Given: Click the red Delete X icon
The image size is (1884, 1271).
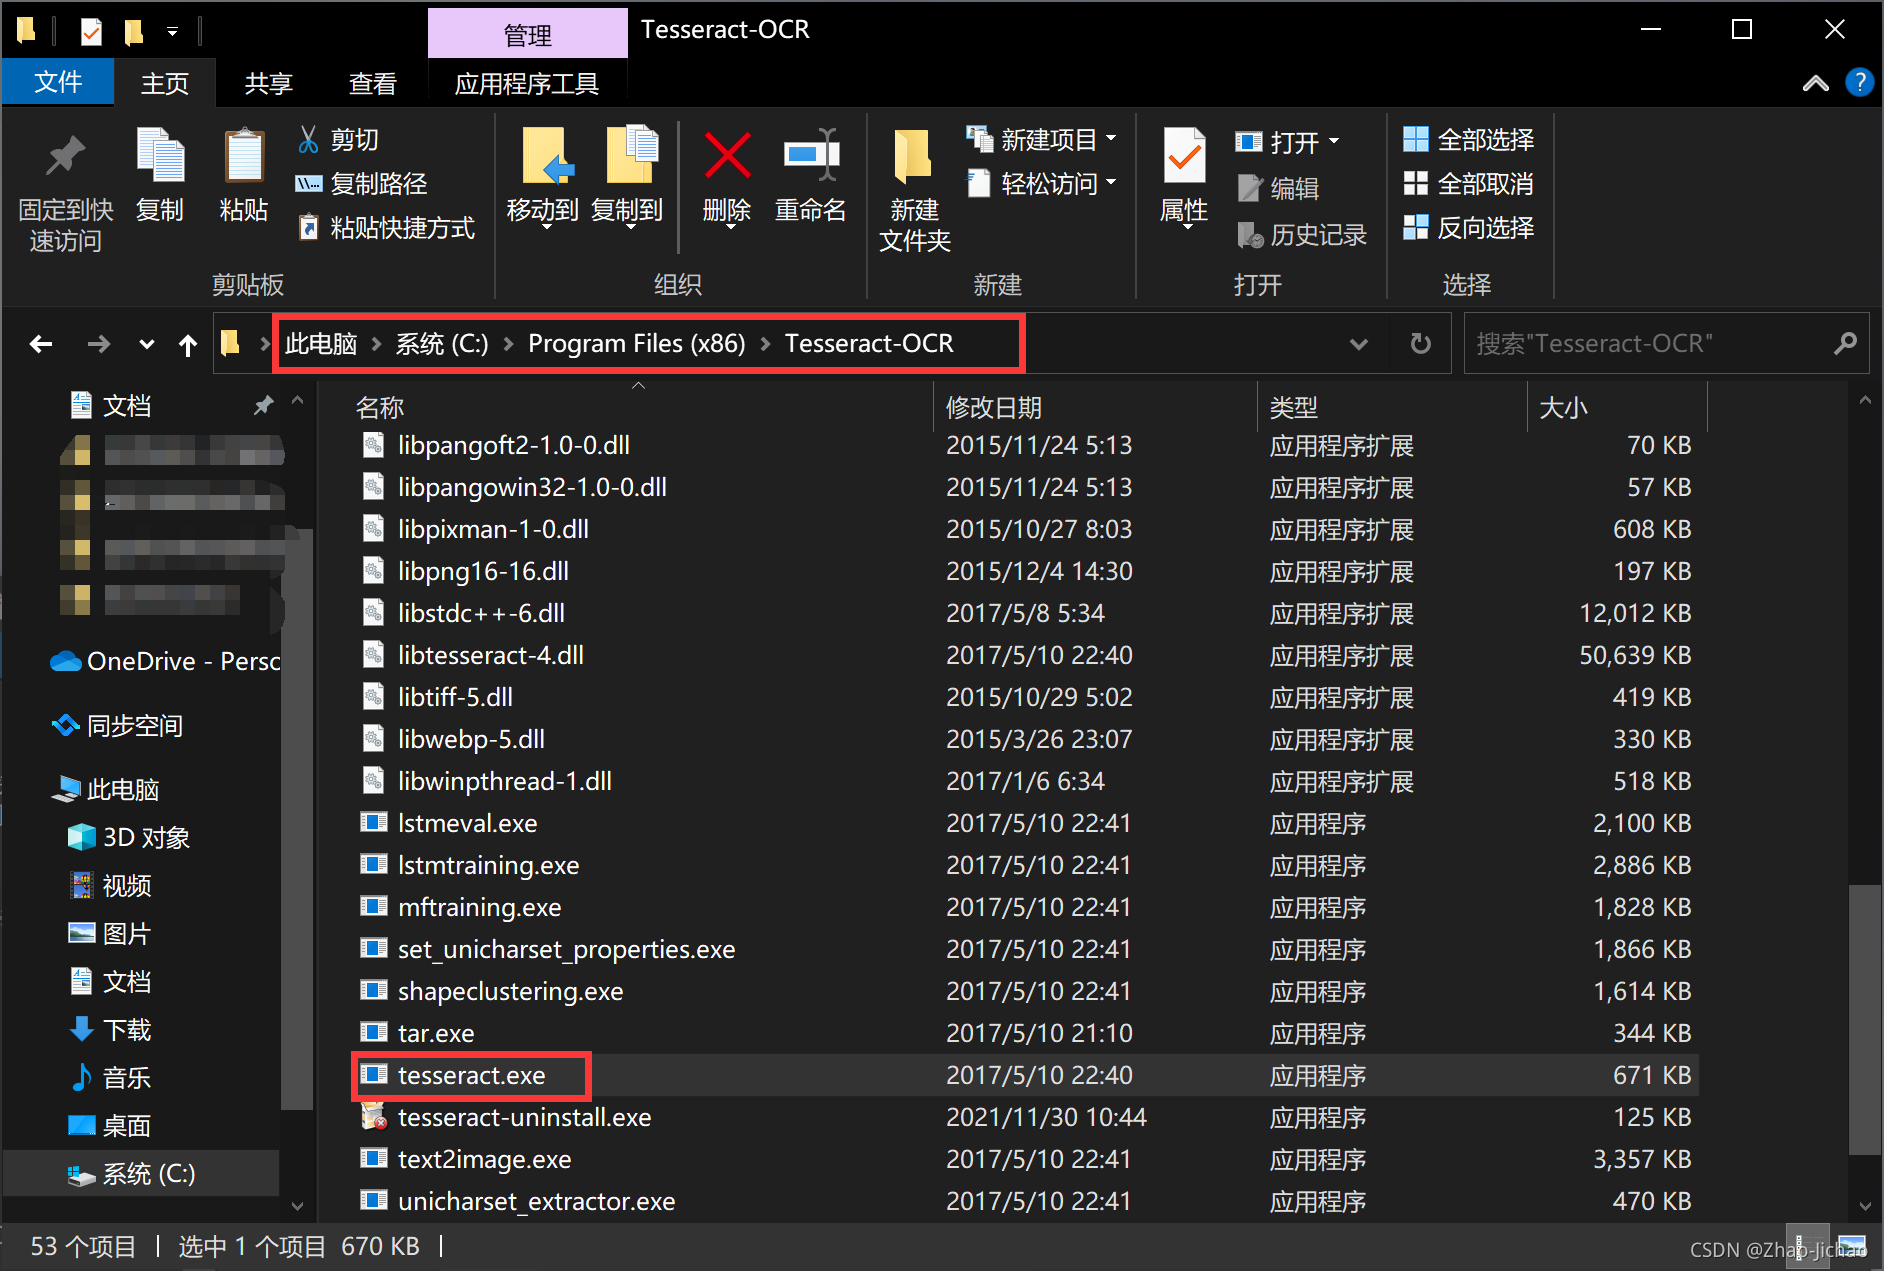Looking at the screenshot, I should tap(727, 156).
